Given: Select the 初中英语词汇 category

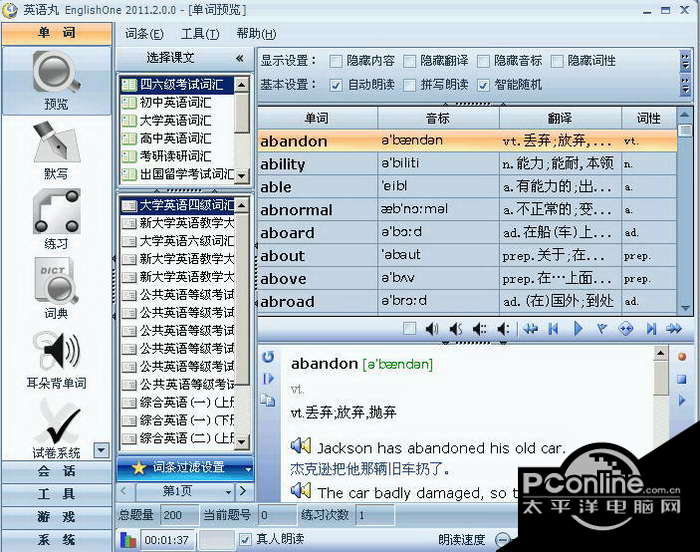Looking at the screenshot, I should (177, 103).
